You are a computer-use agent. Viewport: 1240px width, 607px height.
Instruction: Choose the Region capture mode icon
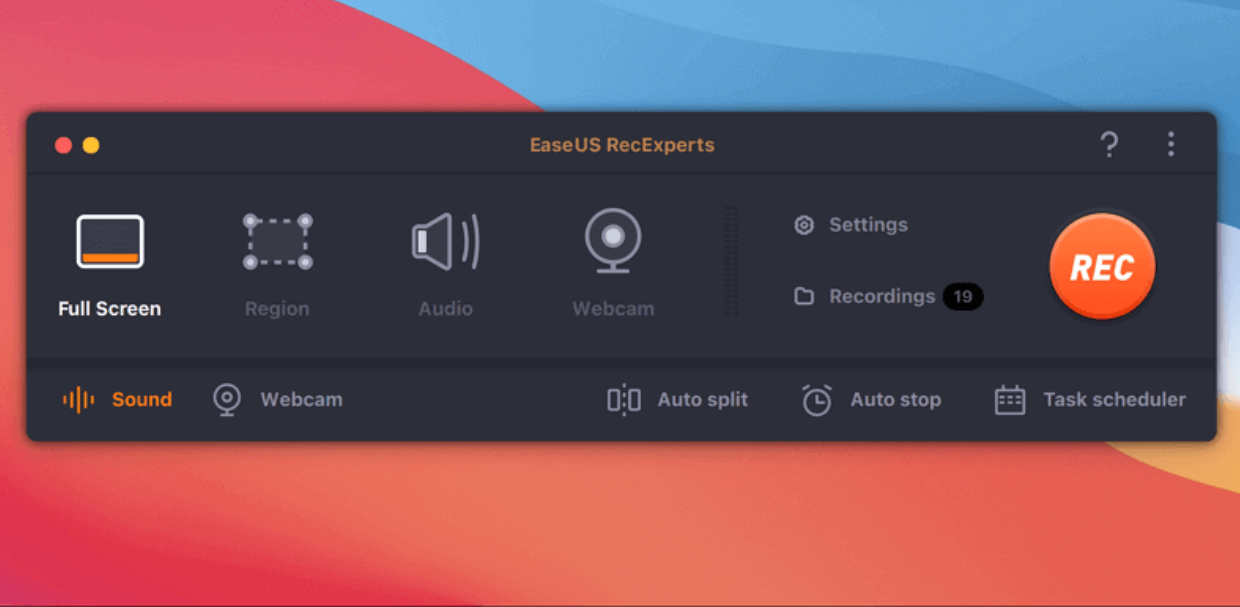[278, 241]
